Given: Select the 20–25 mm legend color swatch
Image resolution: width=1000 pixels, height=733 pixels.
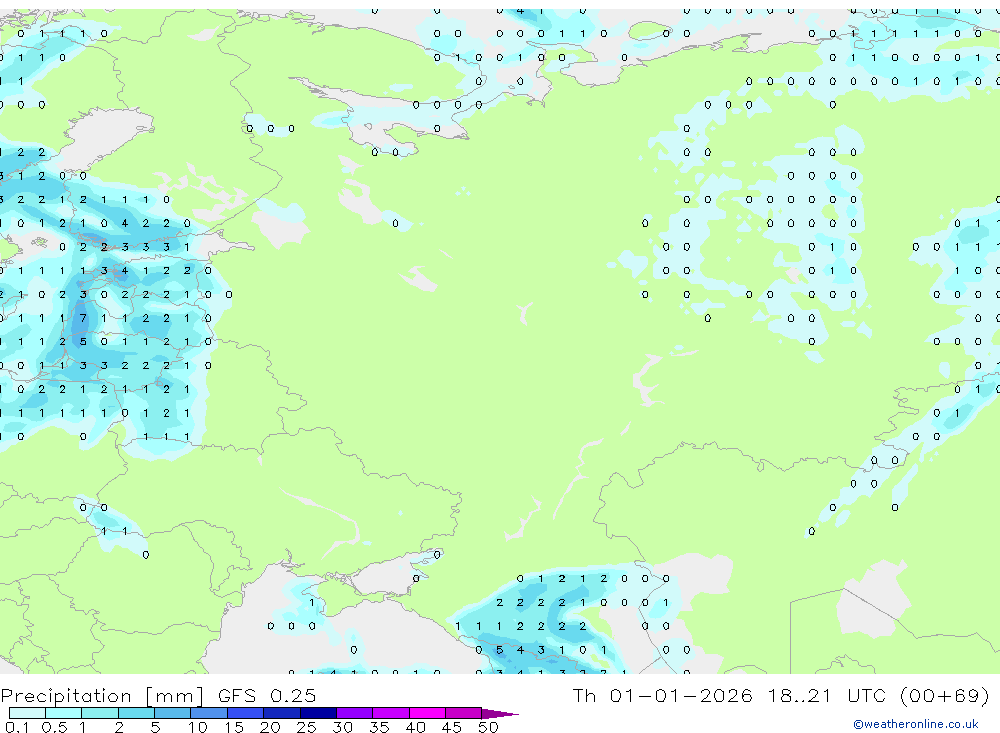Looking at the screenshot, I should pos(282,713).
